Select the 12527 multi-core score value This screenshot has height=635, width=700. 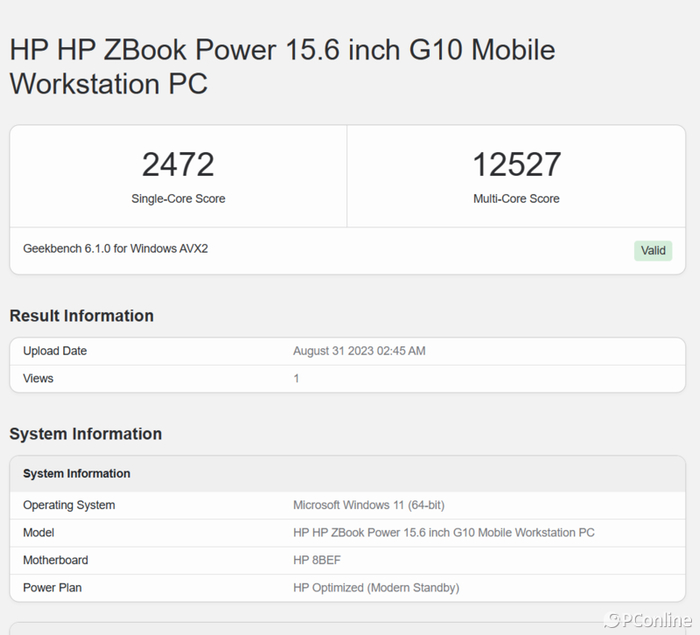[517, 164]
